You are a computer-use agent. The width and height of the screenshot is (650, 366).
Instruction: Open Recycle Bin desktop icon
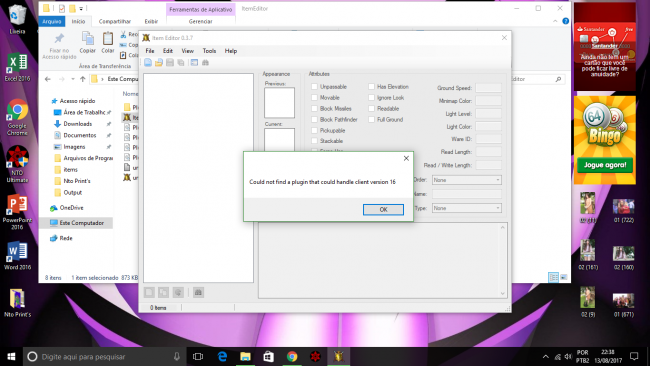[17, 19]
